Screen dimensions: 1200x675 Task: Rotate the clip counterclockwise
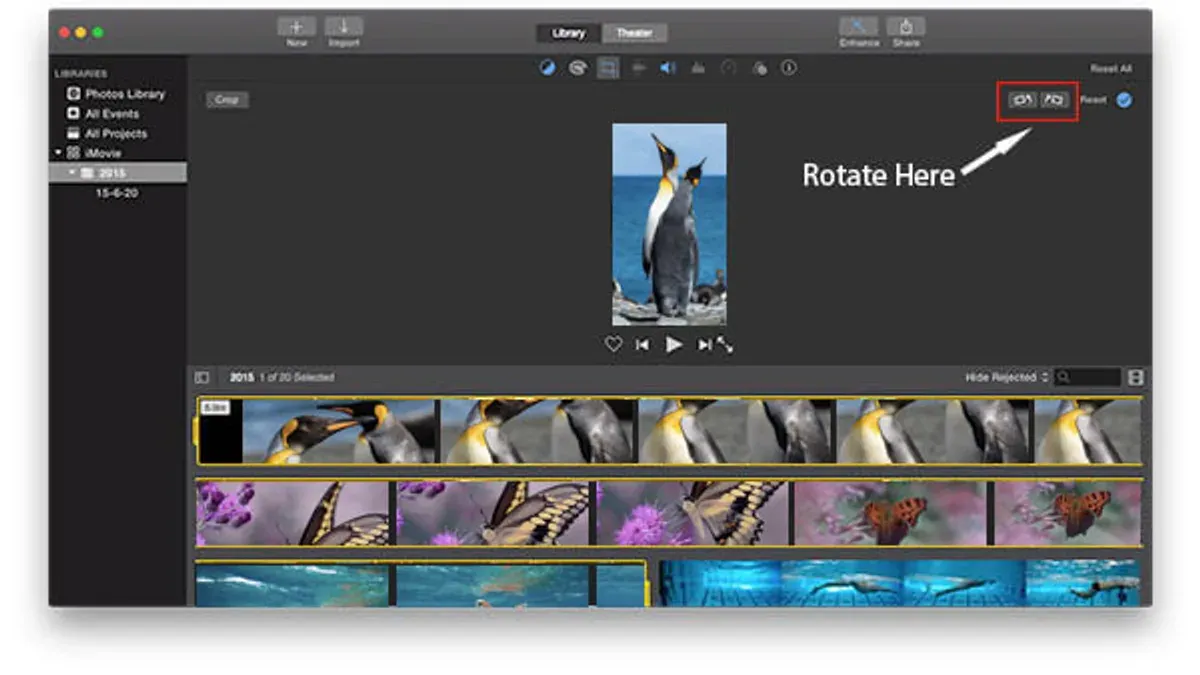tap(1022, 100)
